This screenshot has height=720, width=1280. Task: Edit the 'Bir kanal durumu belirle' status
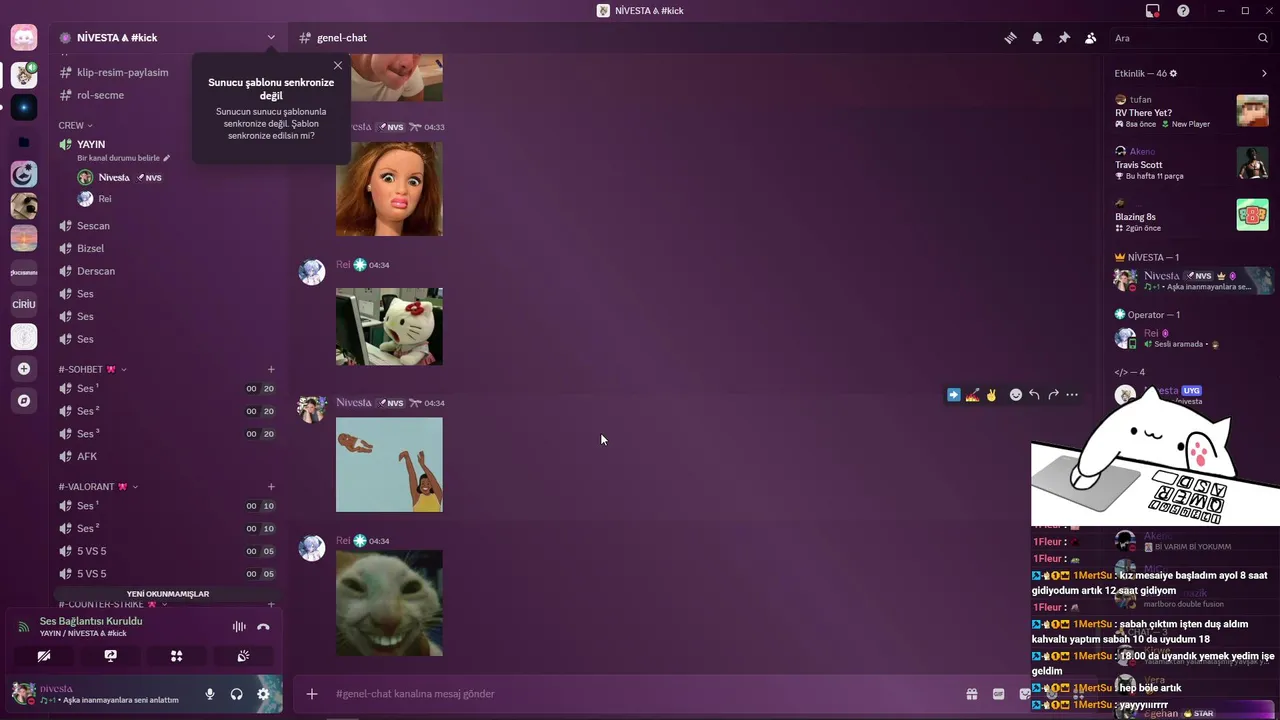124,158
